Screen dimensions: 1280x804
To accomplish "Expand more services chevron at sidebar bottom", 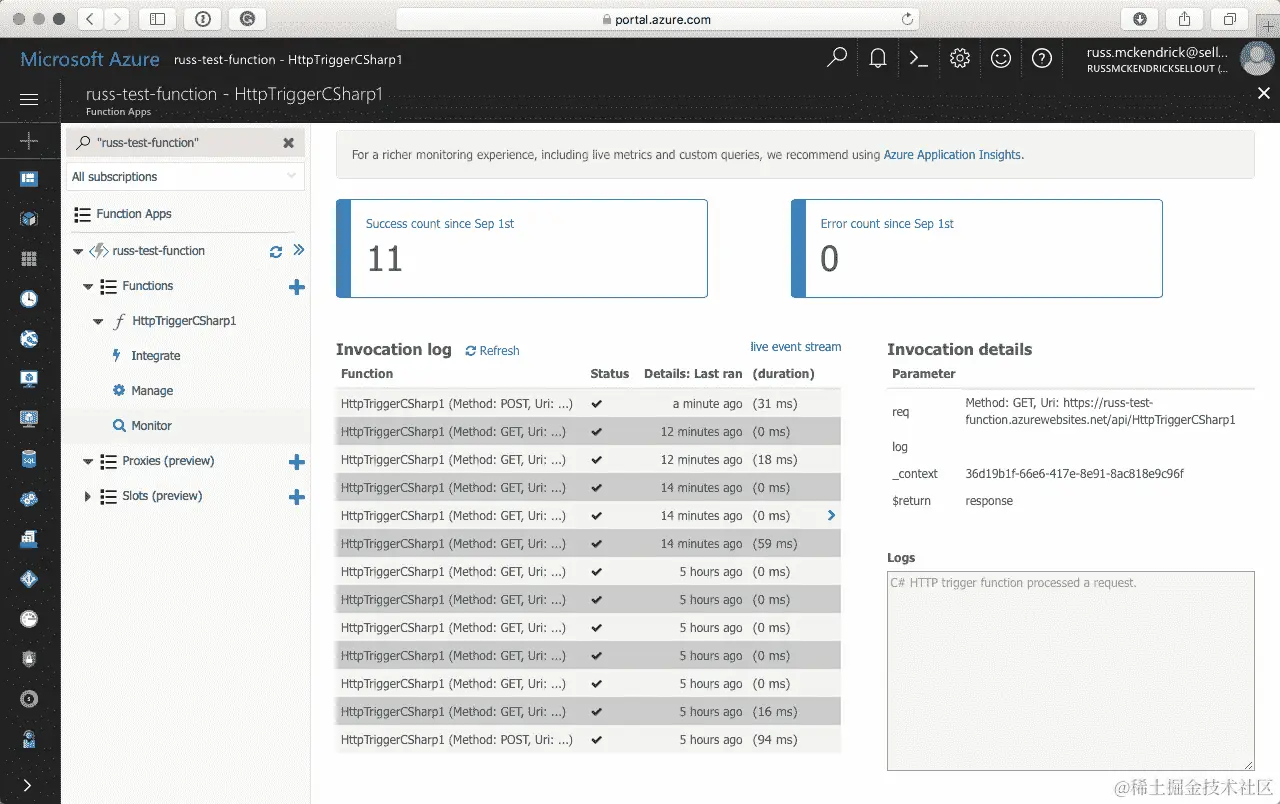I will tap(27, 785).
